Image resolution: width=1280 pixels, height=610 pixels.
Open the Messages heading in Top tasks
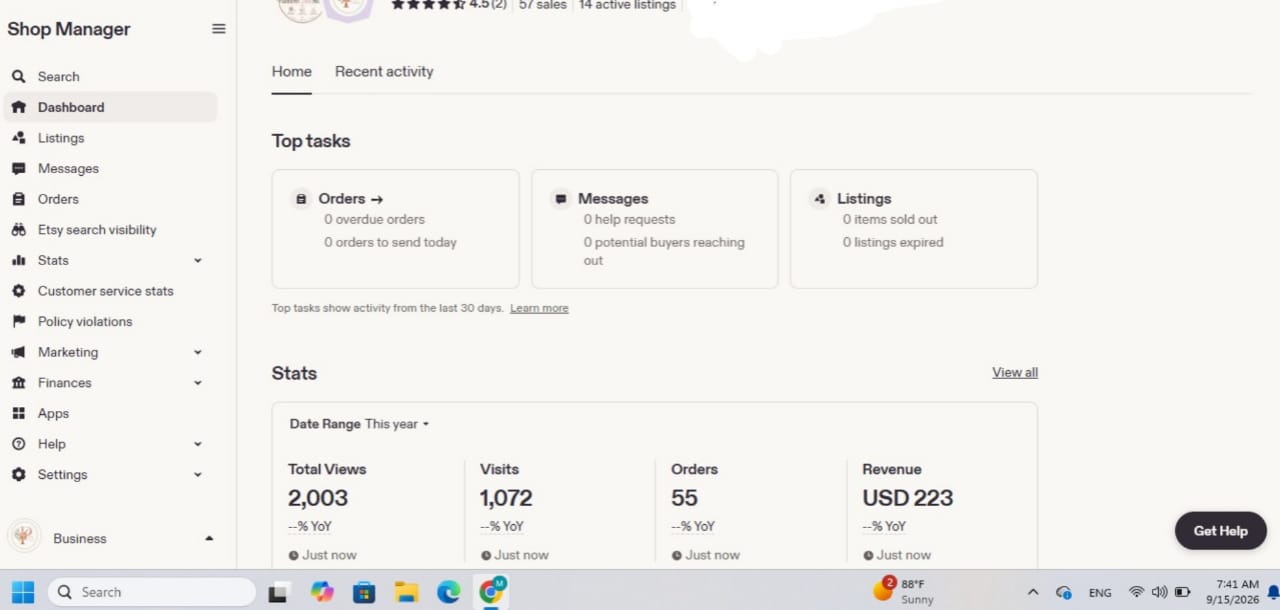pos(613,199)
